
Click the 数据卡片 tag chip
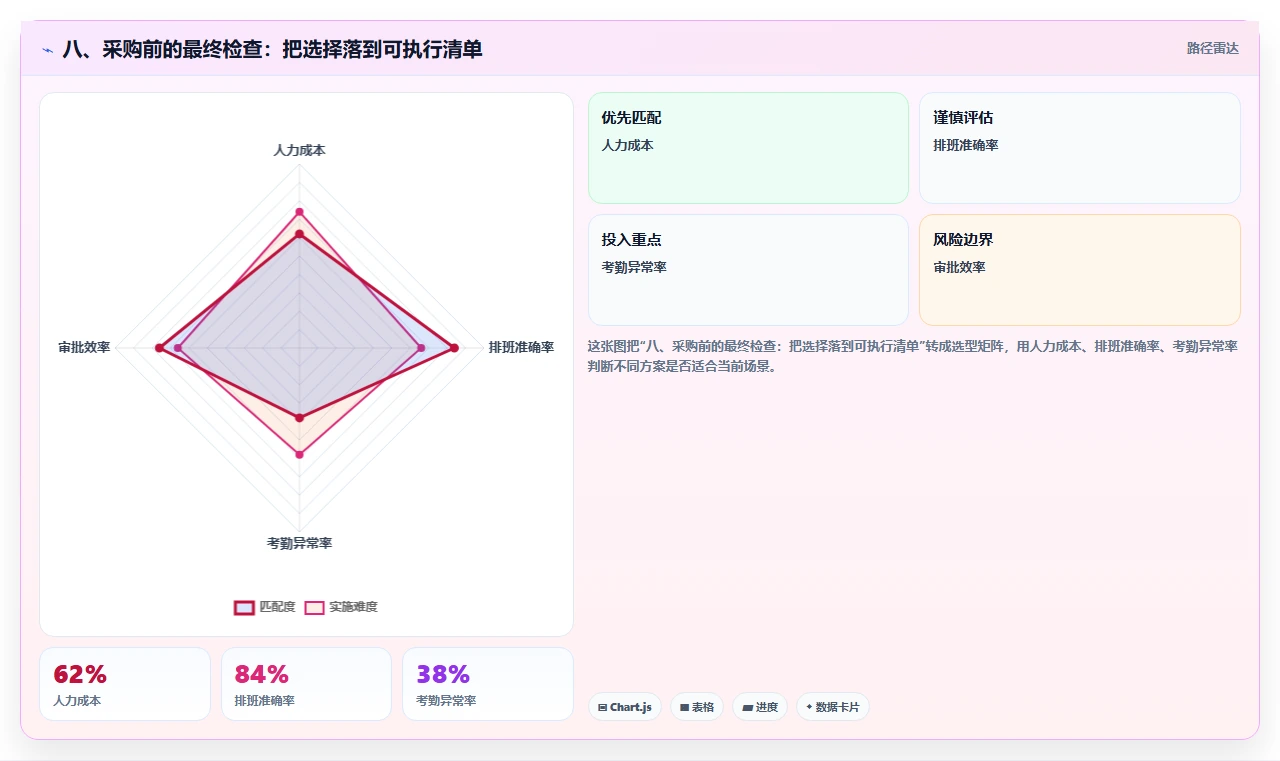click(833, 707)
